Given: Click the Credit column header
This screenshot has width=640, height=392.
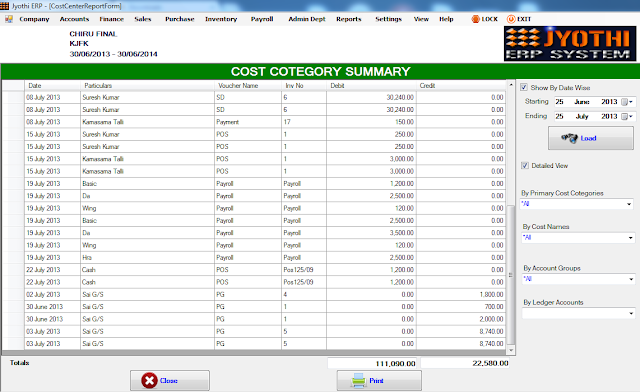Looking at the screenshot, I should 461,85.
